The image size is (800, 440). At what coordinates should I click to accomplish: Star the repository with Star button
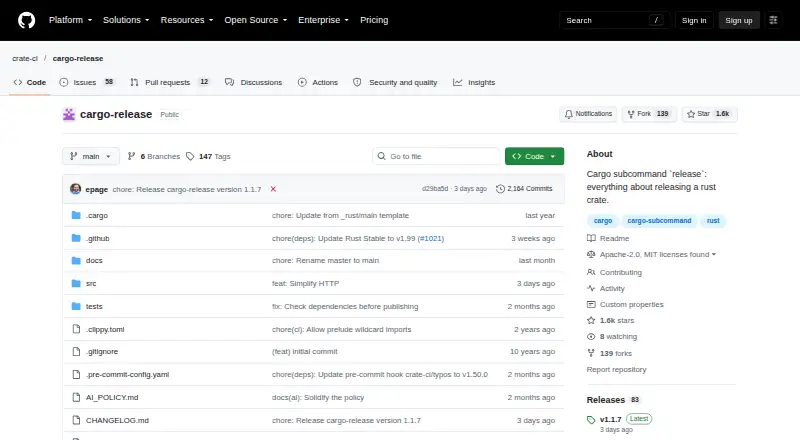[x=709, y=114]
